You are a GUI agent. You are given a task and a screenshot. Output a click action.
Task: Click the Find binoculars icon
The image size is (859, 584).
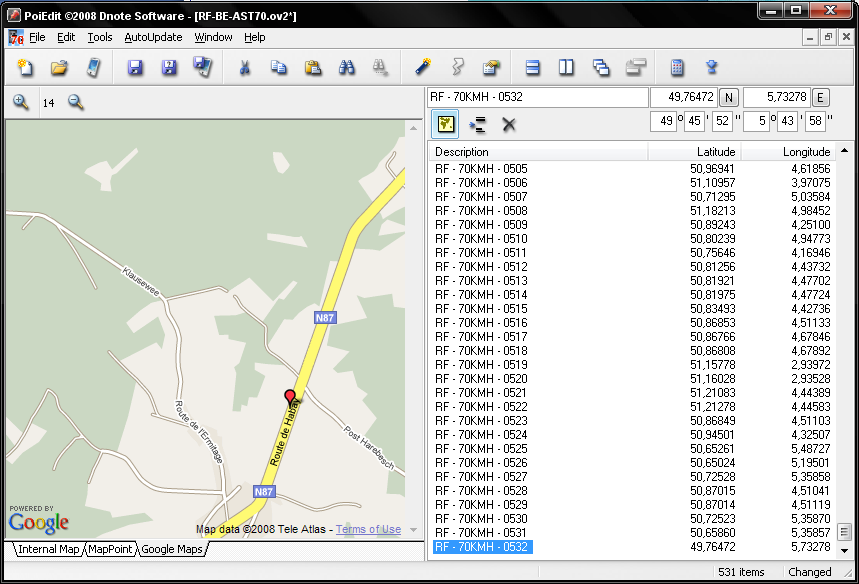click(x=347, y=68)
